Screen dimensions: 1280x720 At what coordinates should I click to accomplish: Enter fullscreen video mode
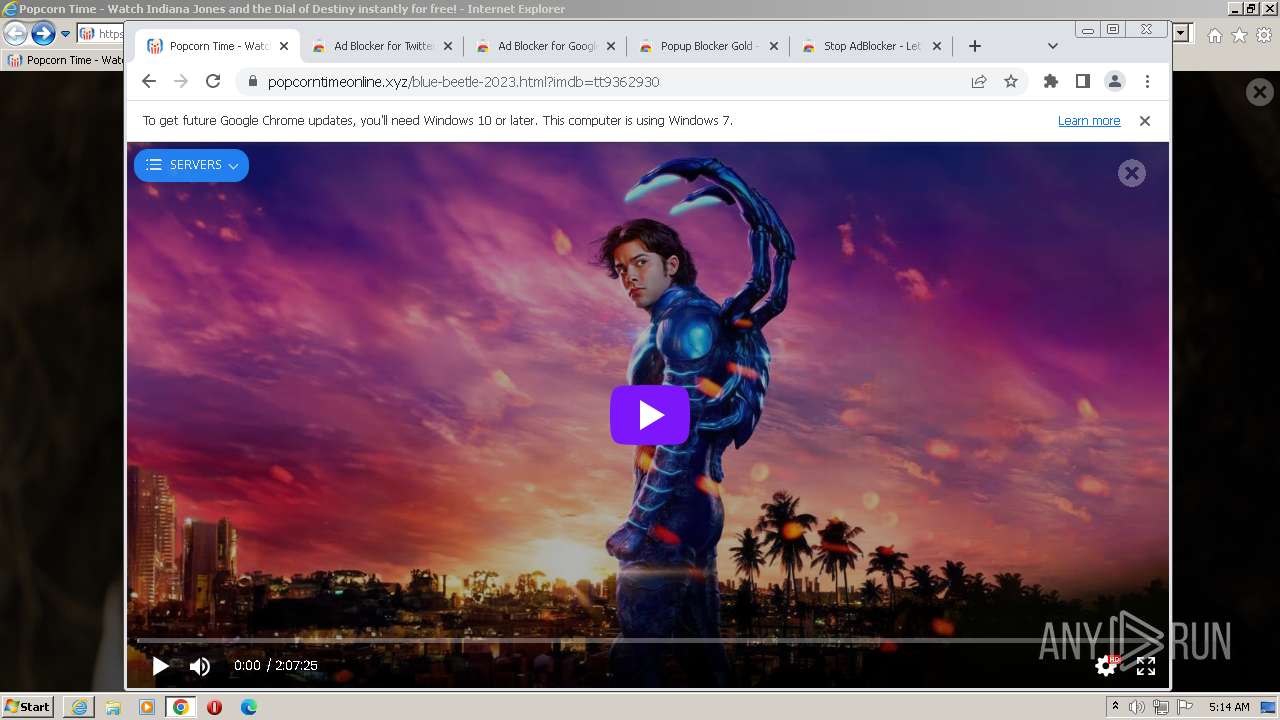point(1146,666)
